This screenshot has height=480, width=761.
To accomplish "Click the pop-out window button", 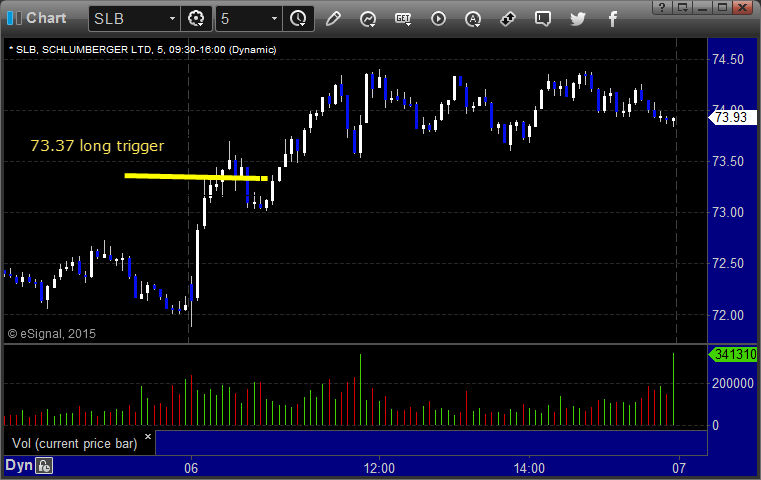I will [x=682, y=7].
